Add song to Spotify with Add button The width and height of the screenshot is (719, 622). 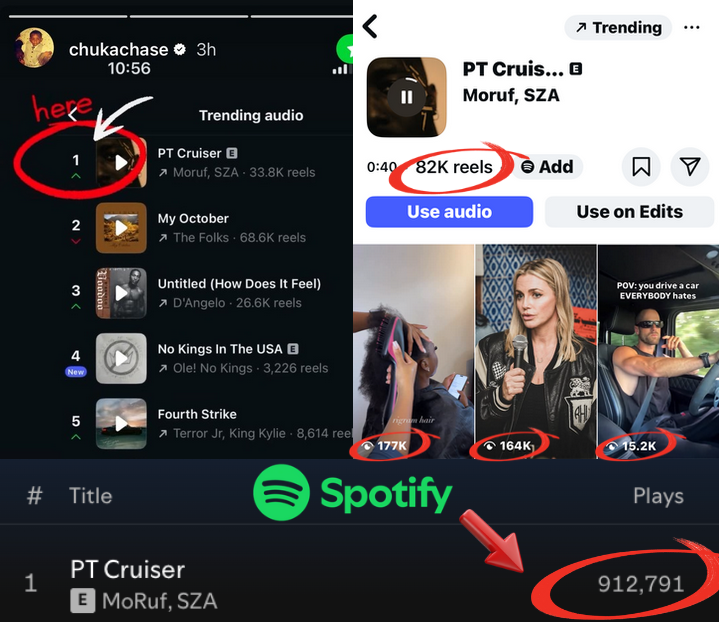[x=548, y=167]
